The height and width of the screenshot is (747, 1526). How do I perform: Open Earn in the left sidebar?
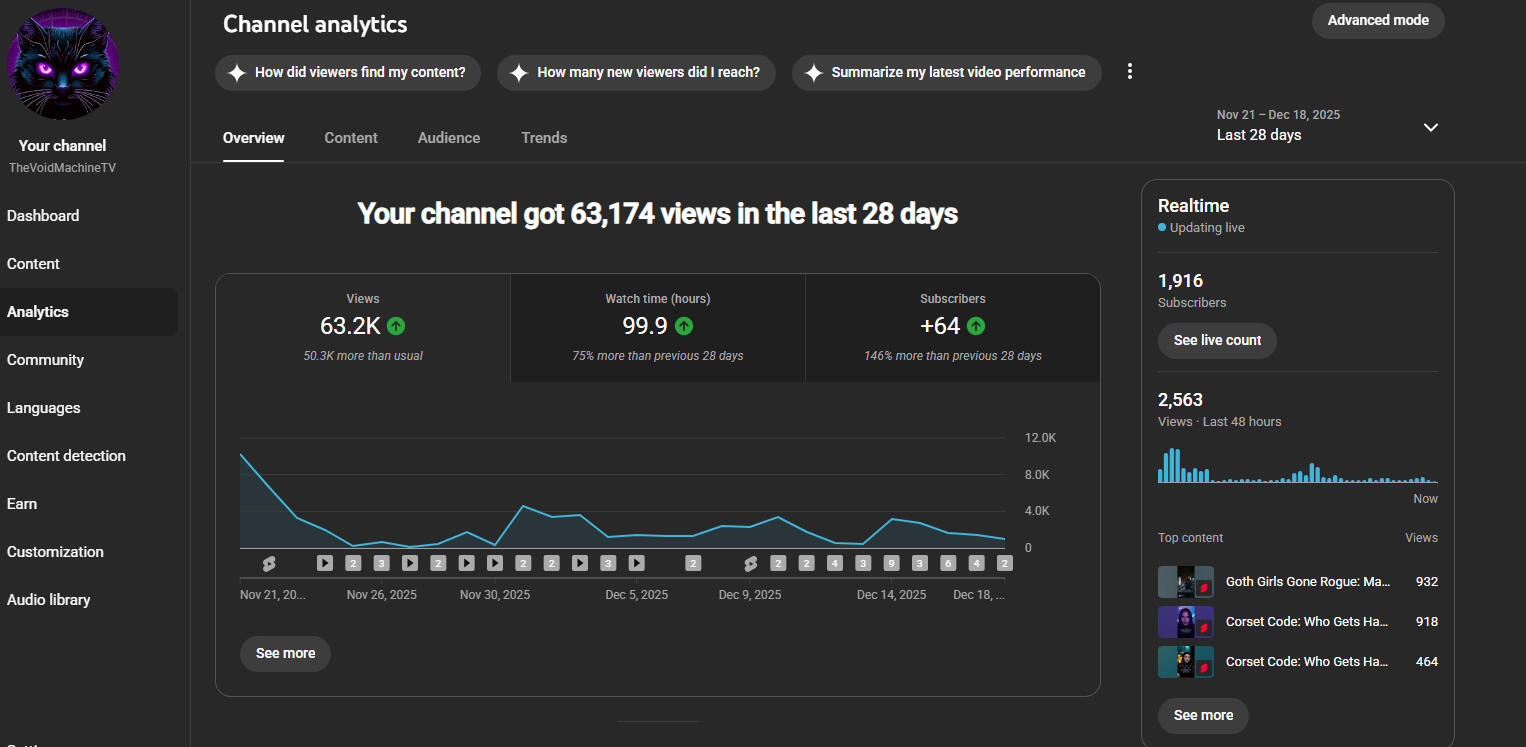tap(22, 504)
